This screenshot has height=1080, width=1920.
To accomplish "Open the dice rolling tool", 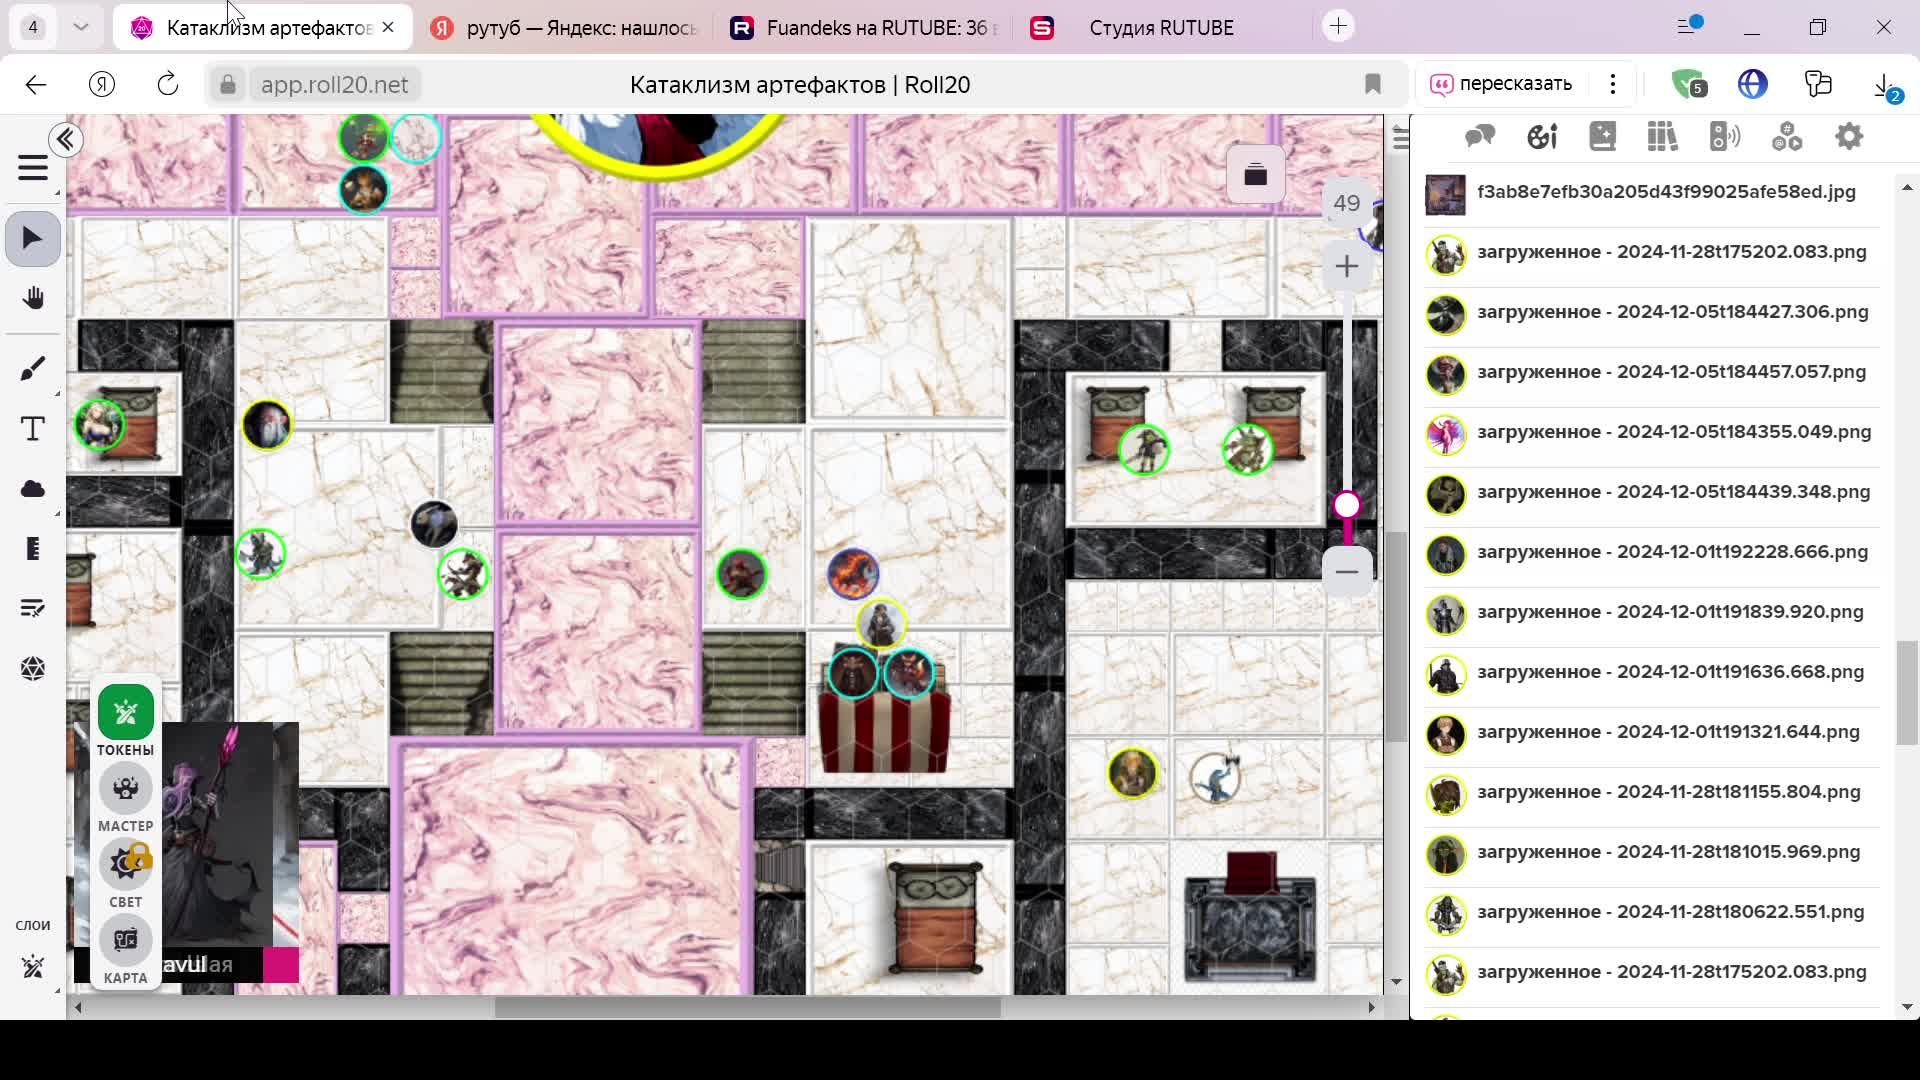I will click(32, 668).
